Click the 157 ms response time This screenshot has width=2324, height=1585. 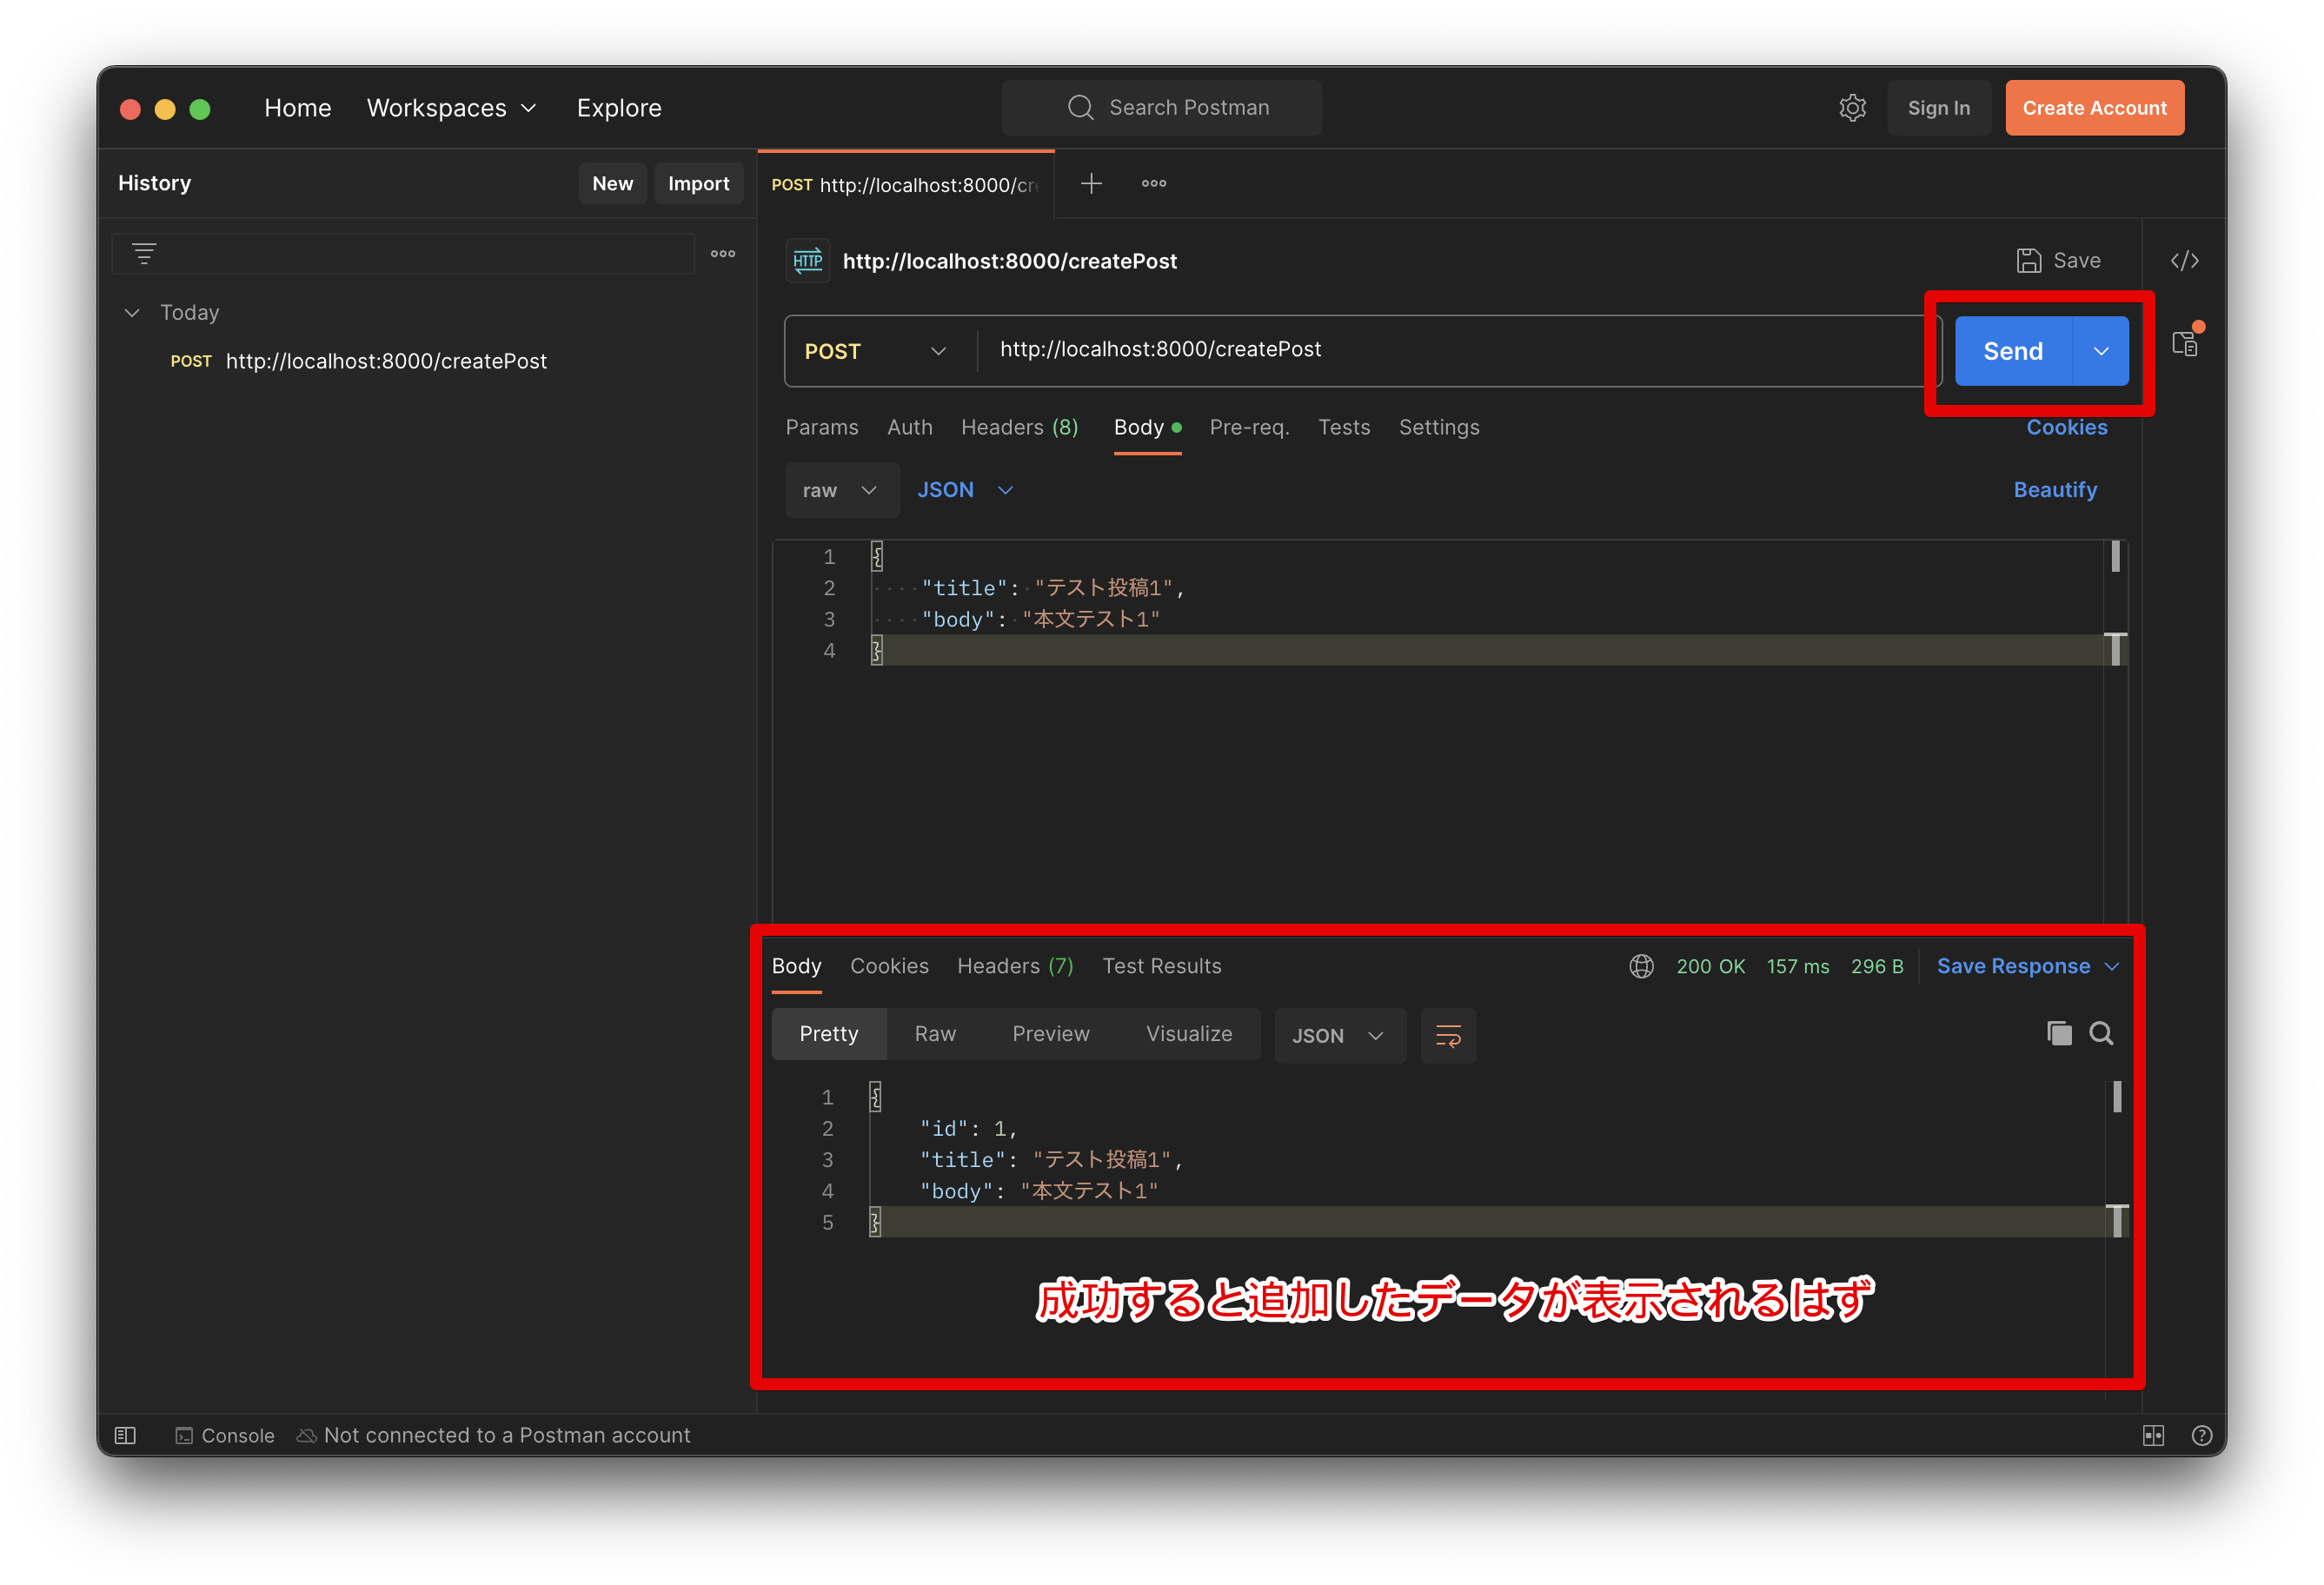coord(1797,966)
